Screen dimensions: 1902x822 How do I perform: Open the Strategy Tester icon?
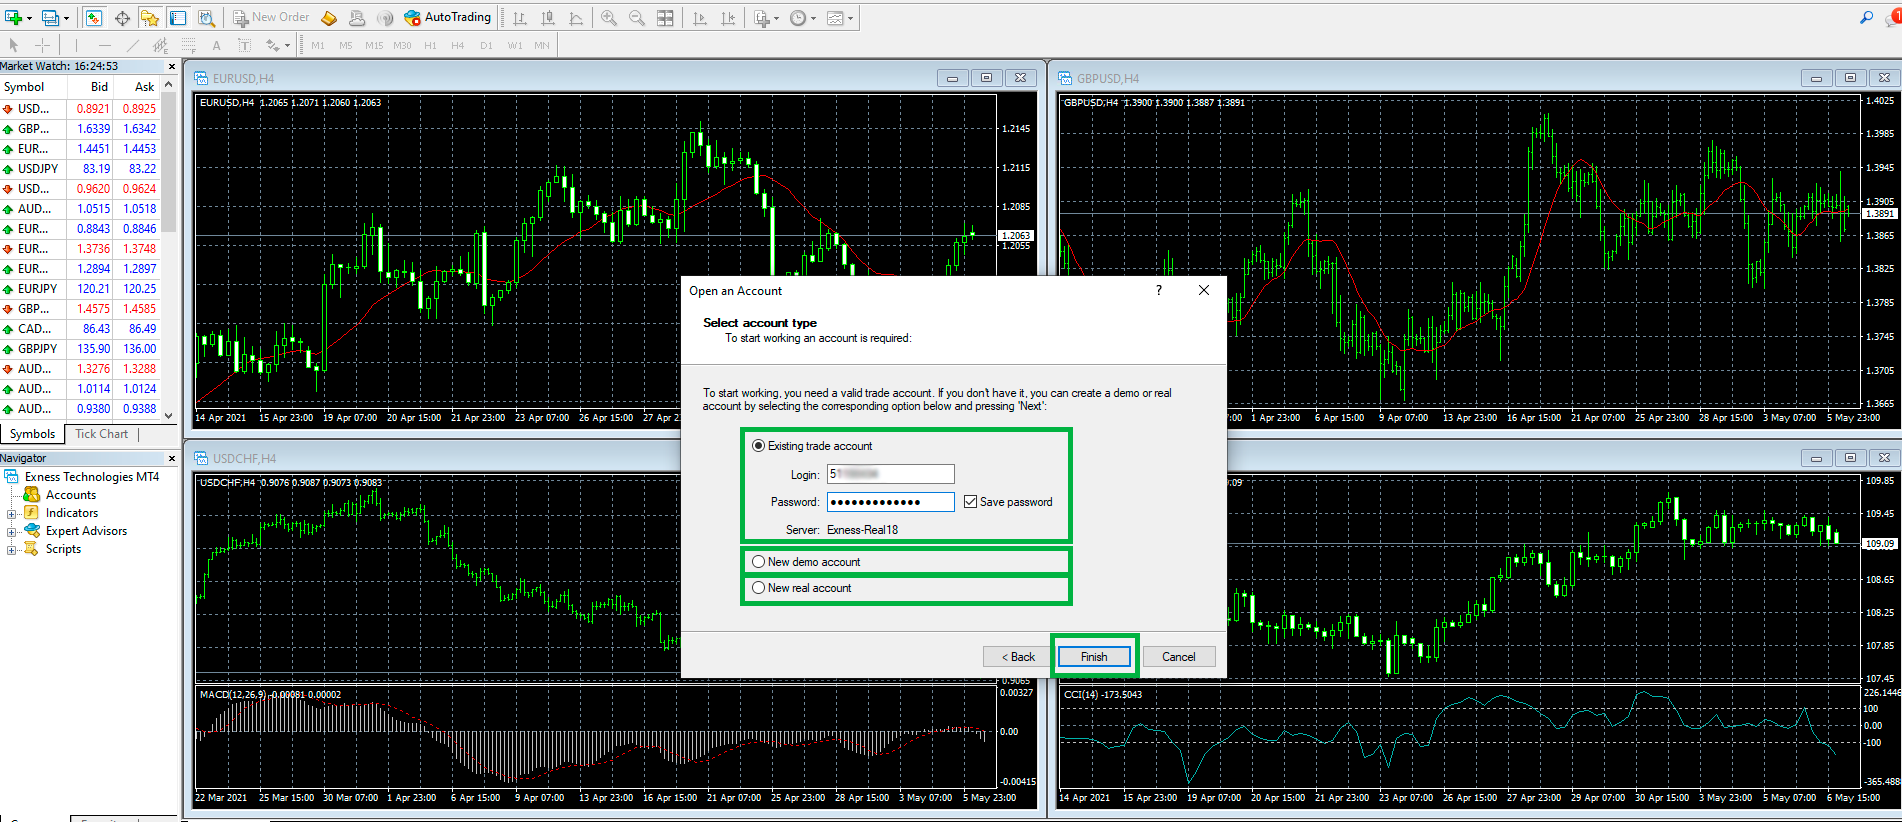coord(206,18)
